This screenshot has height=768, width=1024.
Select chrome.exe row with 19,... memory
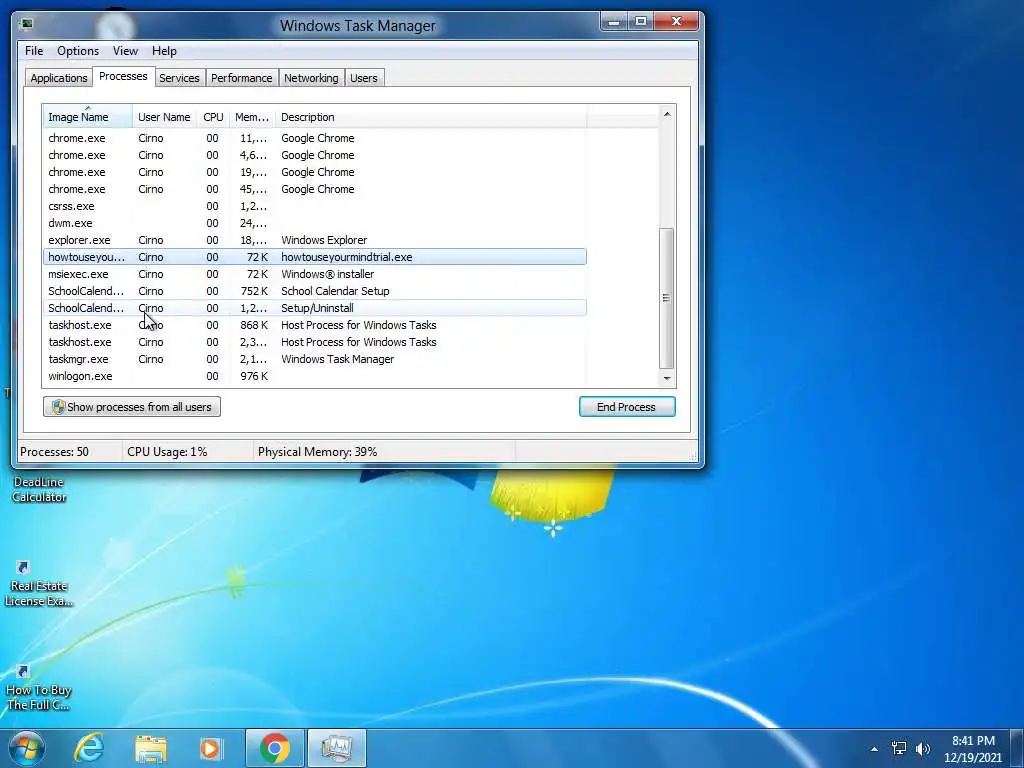click(x=315, y=172)
